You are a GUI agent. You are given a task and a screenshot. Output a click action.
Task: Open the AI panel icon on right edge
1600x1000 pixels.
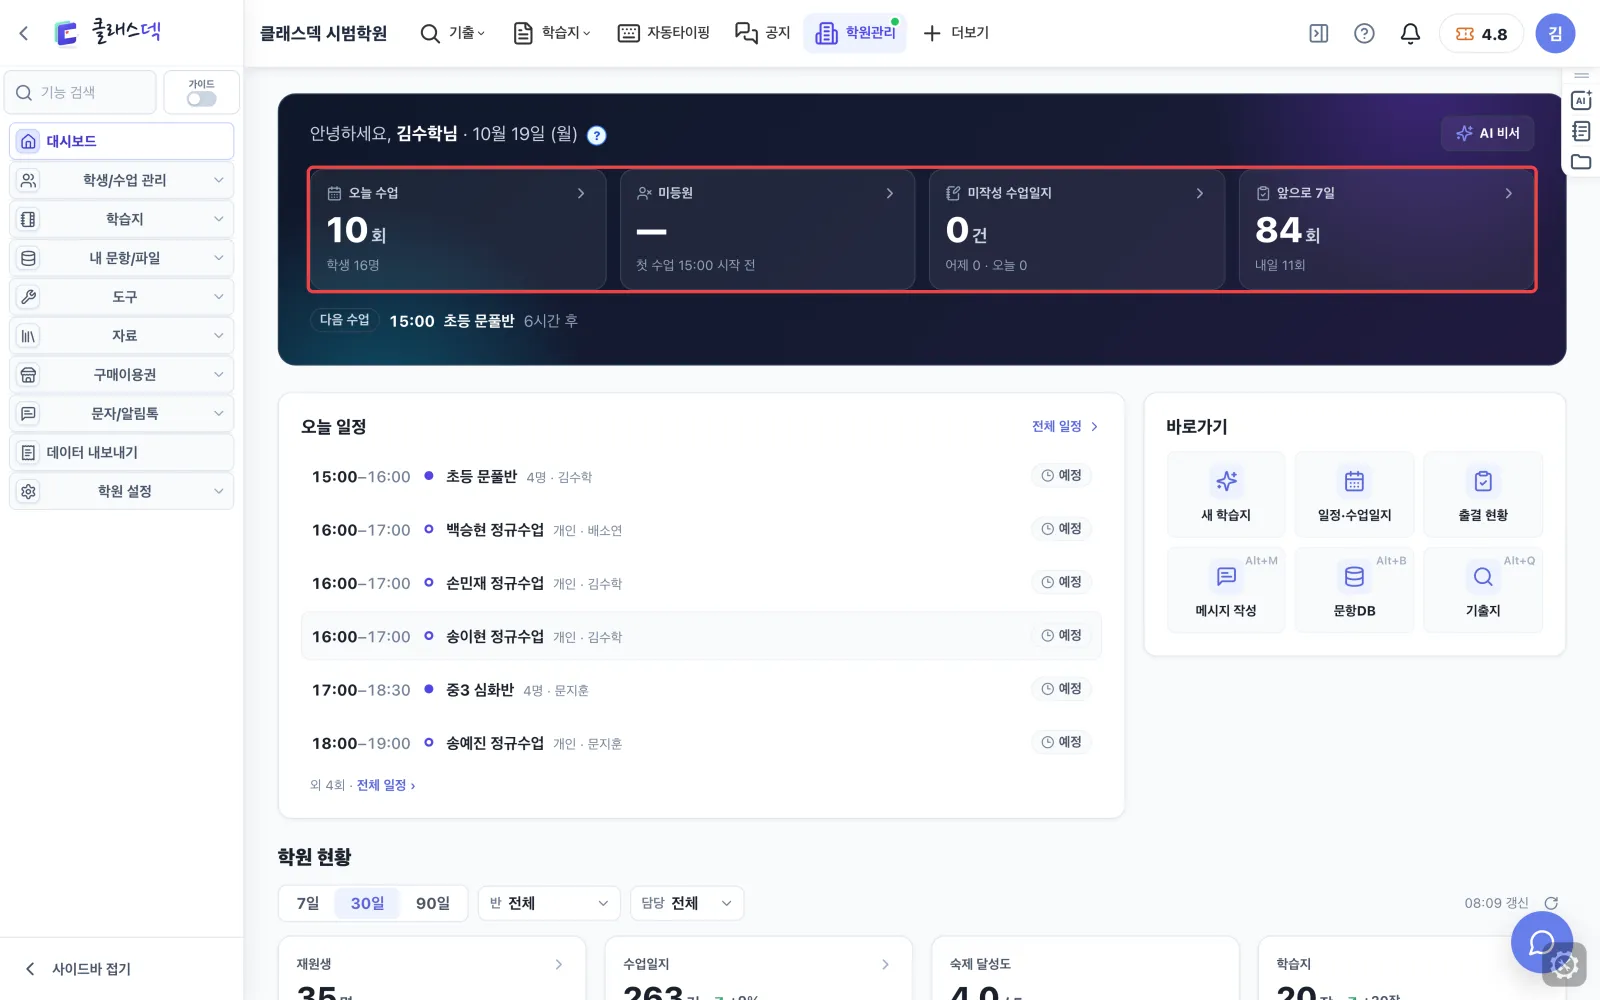(x=1581, y=100)
